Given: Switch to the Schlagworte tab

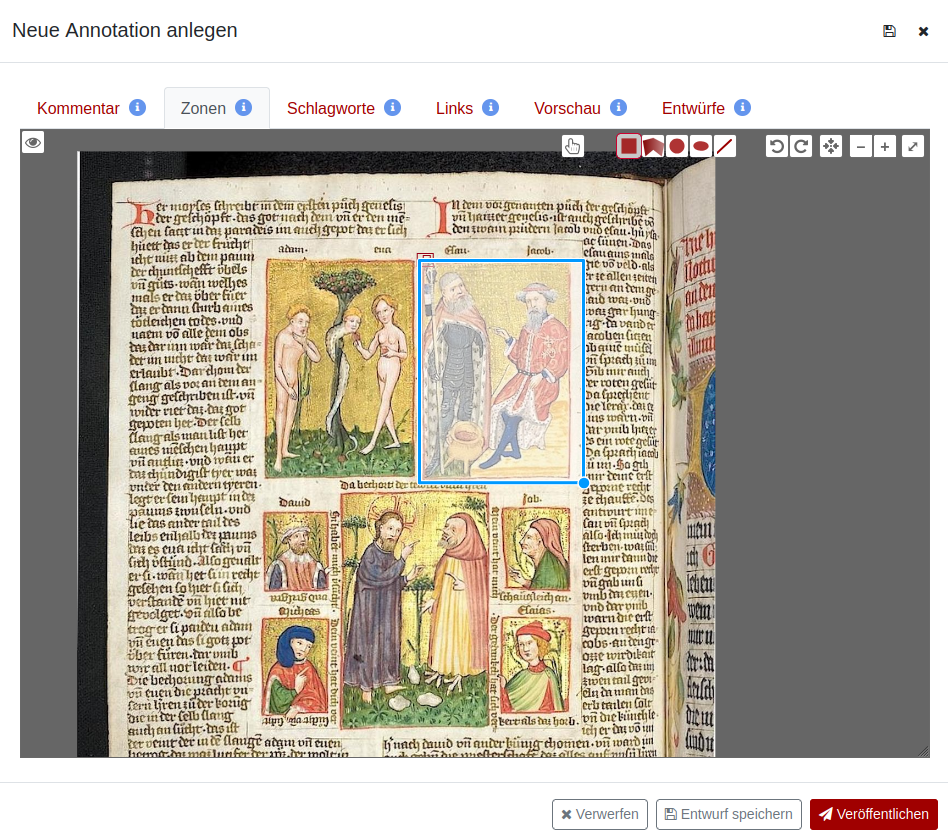Looking at the screenshot, I should click(331, 108).
